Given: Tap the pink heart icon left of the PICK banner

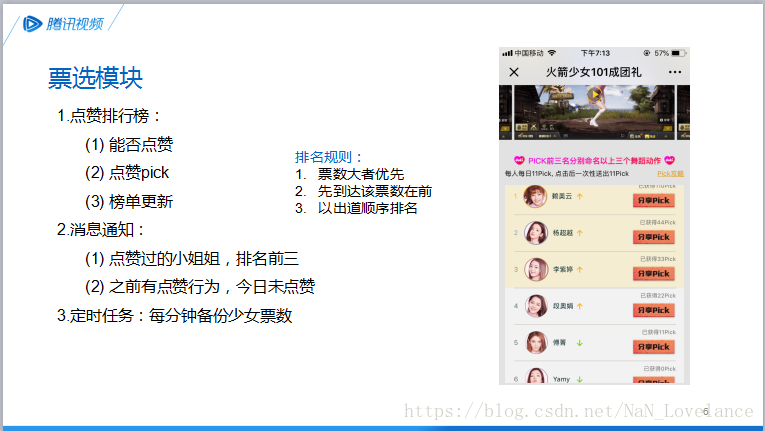Looking at the screenshot, I should [x=519, y=160].
